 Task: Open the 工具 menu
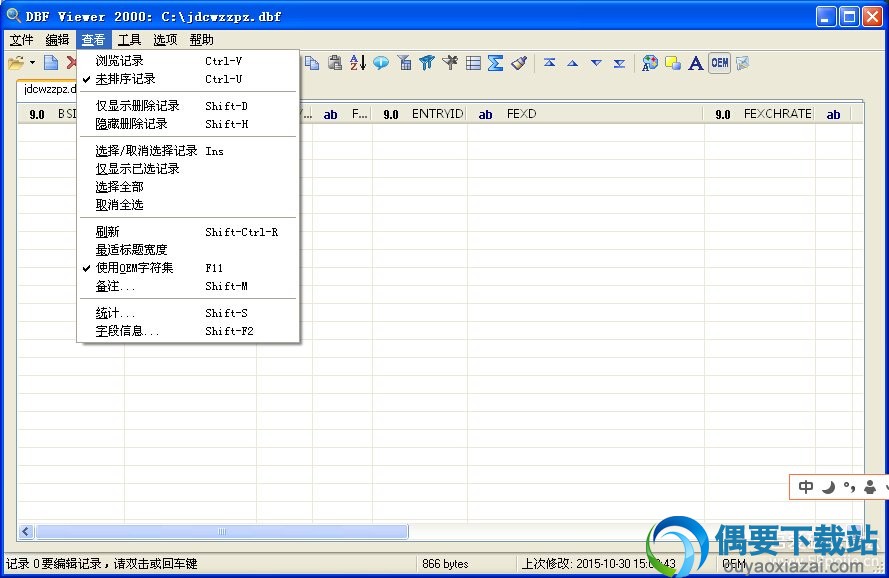coord(129,40)
